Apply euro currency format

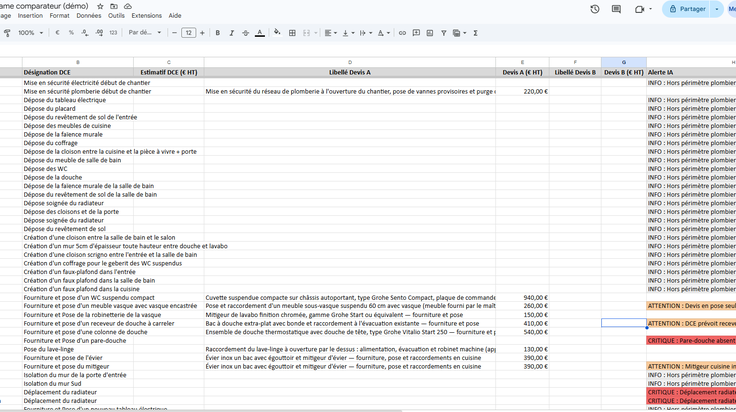click(57, 33)
